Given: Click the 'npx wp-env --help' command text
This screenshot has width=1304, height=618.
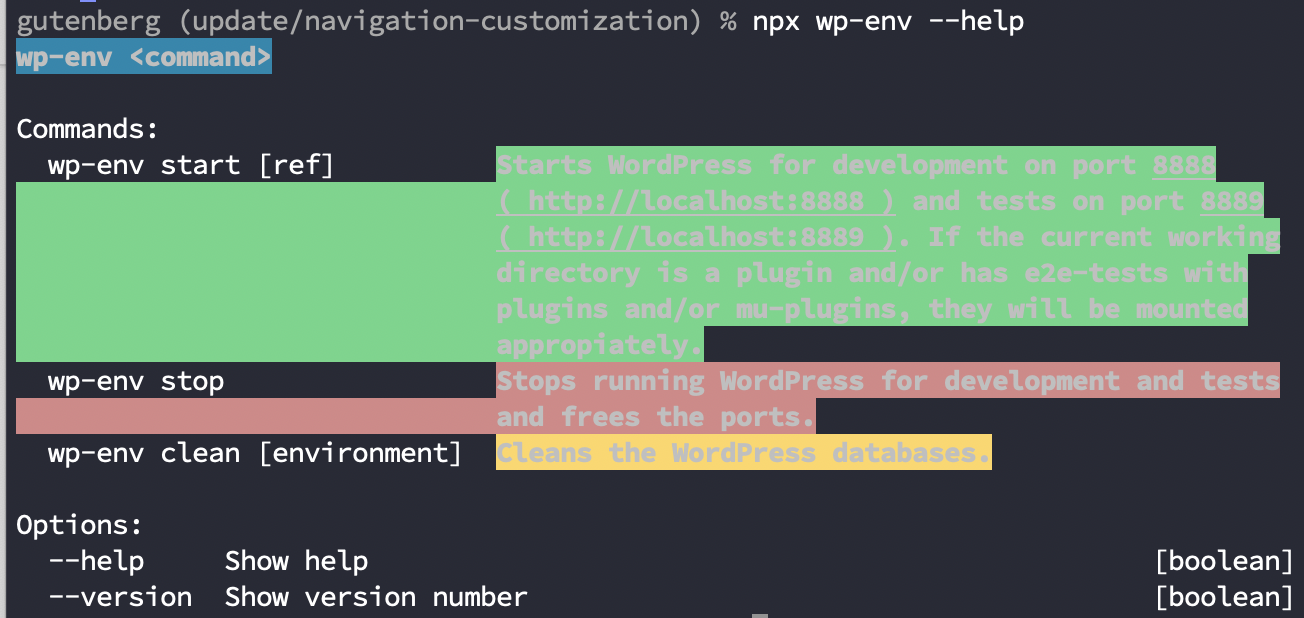Looking at the screenshot, I should click(x=888, y=21).
